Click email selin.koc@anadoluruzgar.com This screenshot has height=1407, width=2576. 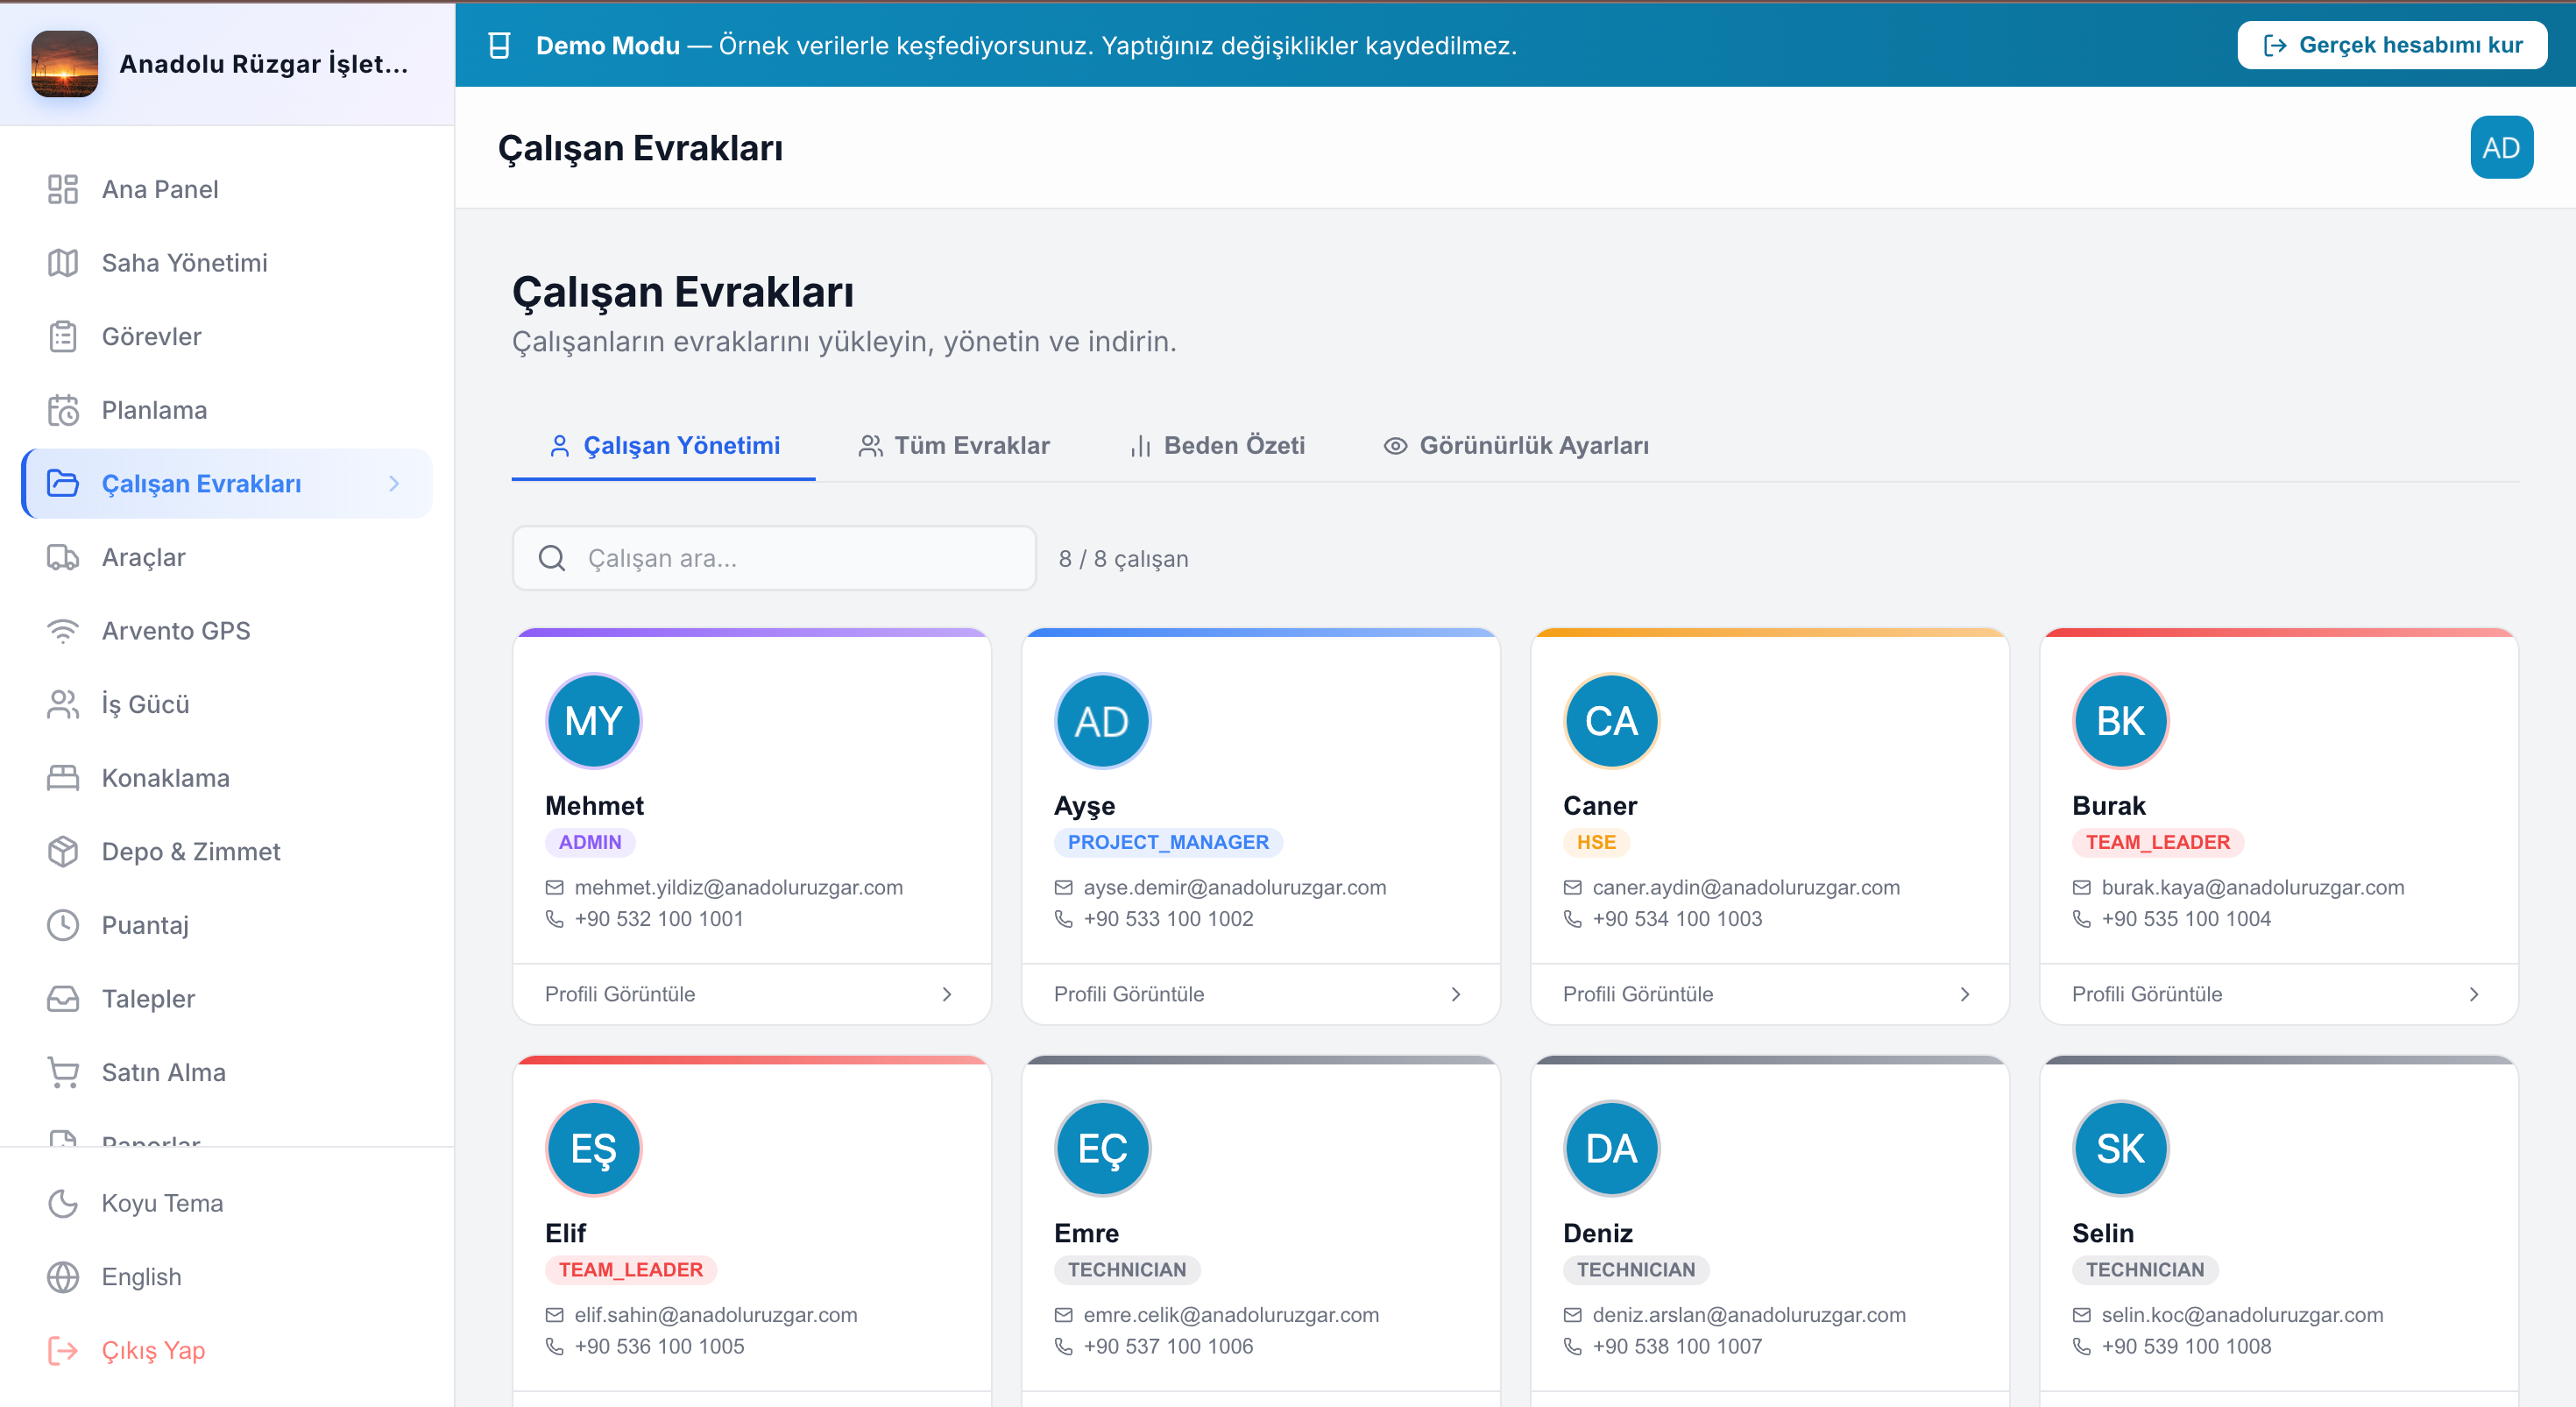2242,1315
